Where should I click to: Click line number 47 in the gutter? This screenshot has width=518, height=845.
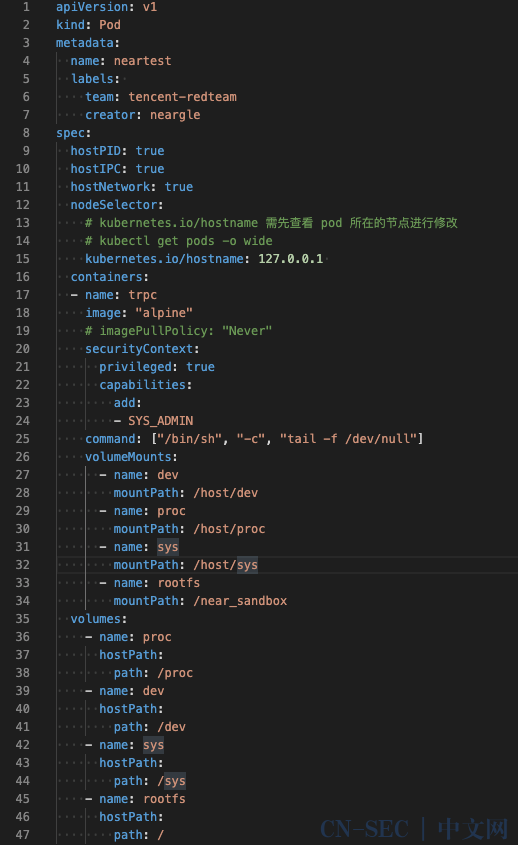click(23, 835)
